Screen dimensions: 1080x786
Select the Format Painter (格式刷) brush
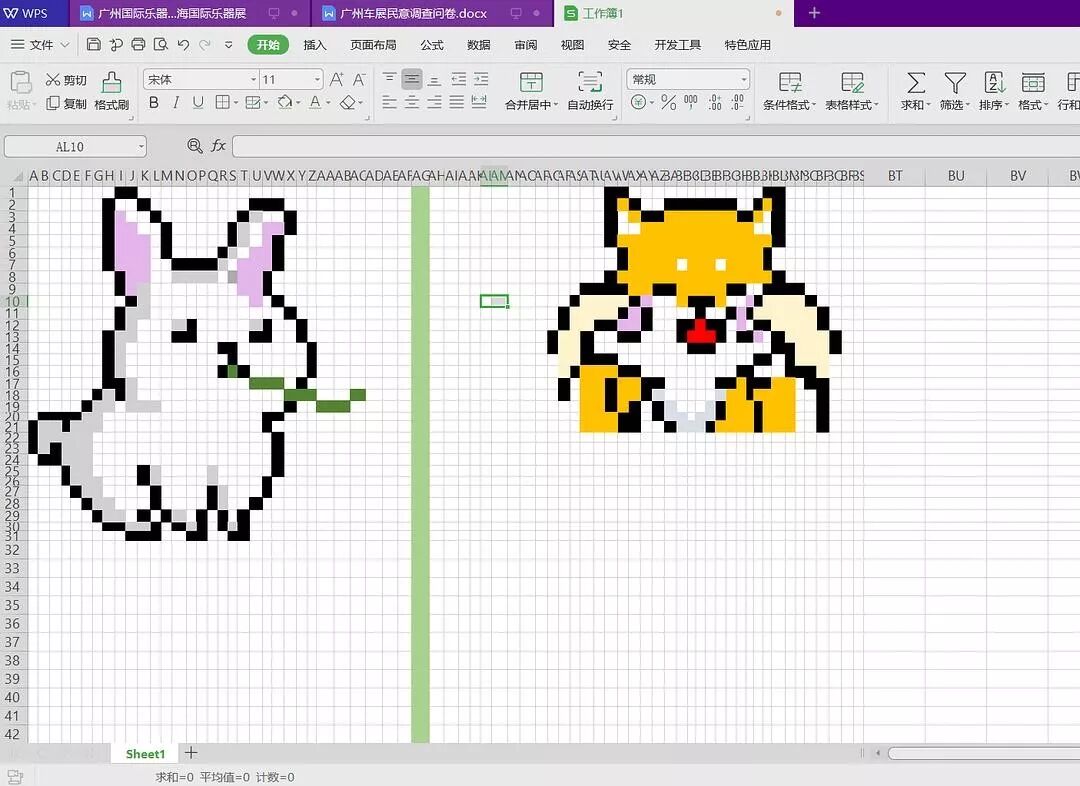click(112, 91)
